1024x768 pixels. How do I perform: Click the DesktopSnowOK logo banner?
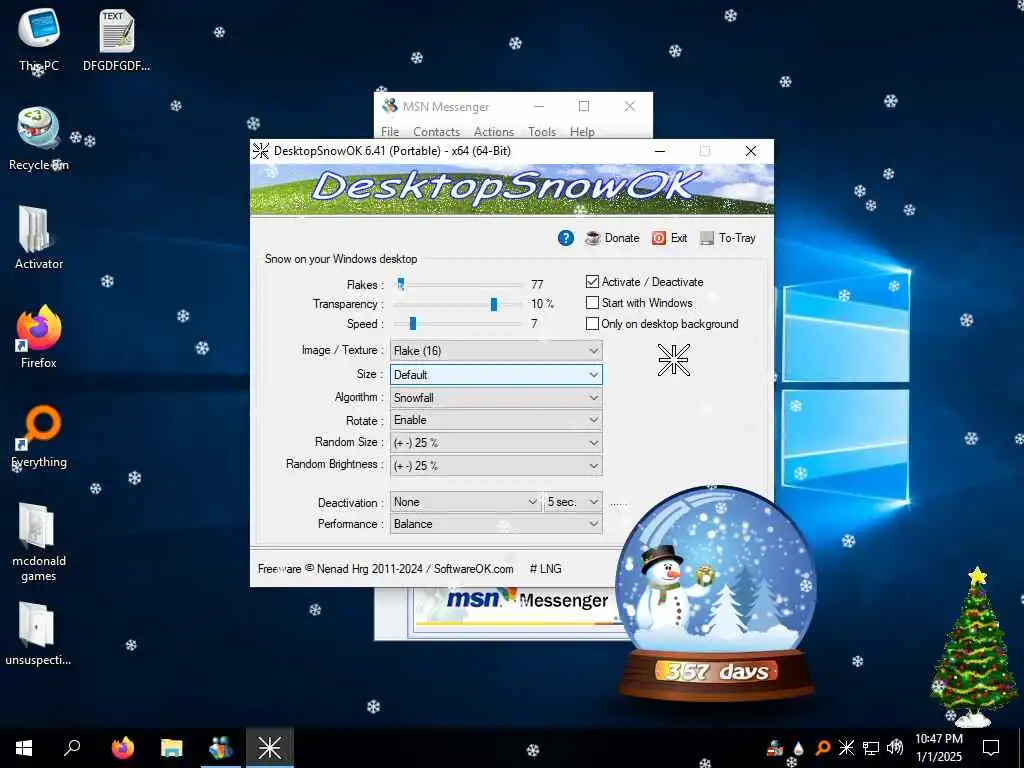(512, 189)
